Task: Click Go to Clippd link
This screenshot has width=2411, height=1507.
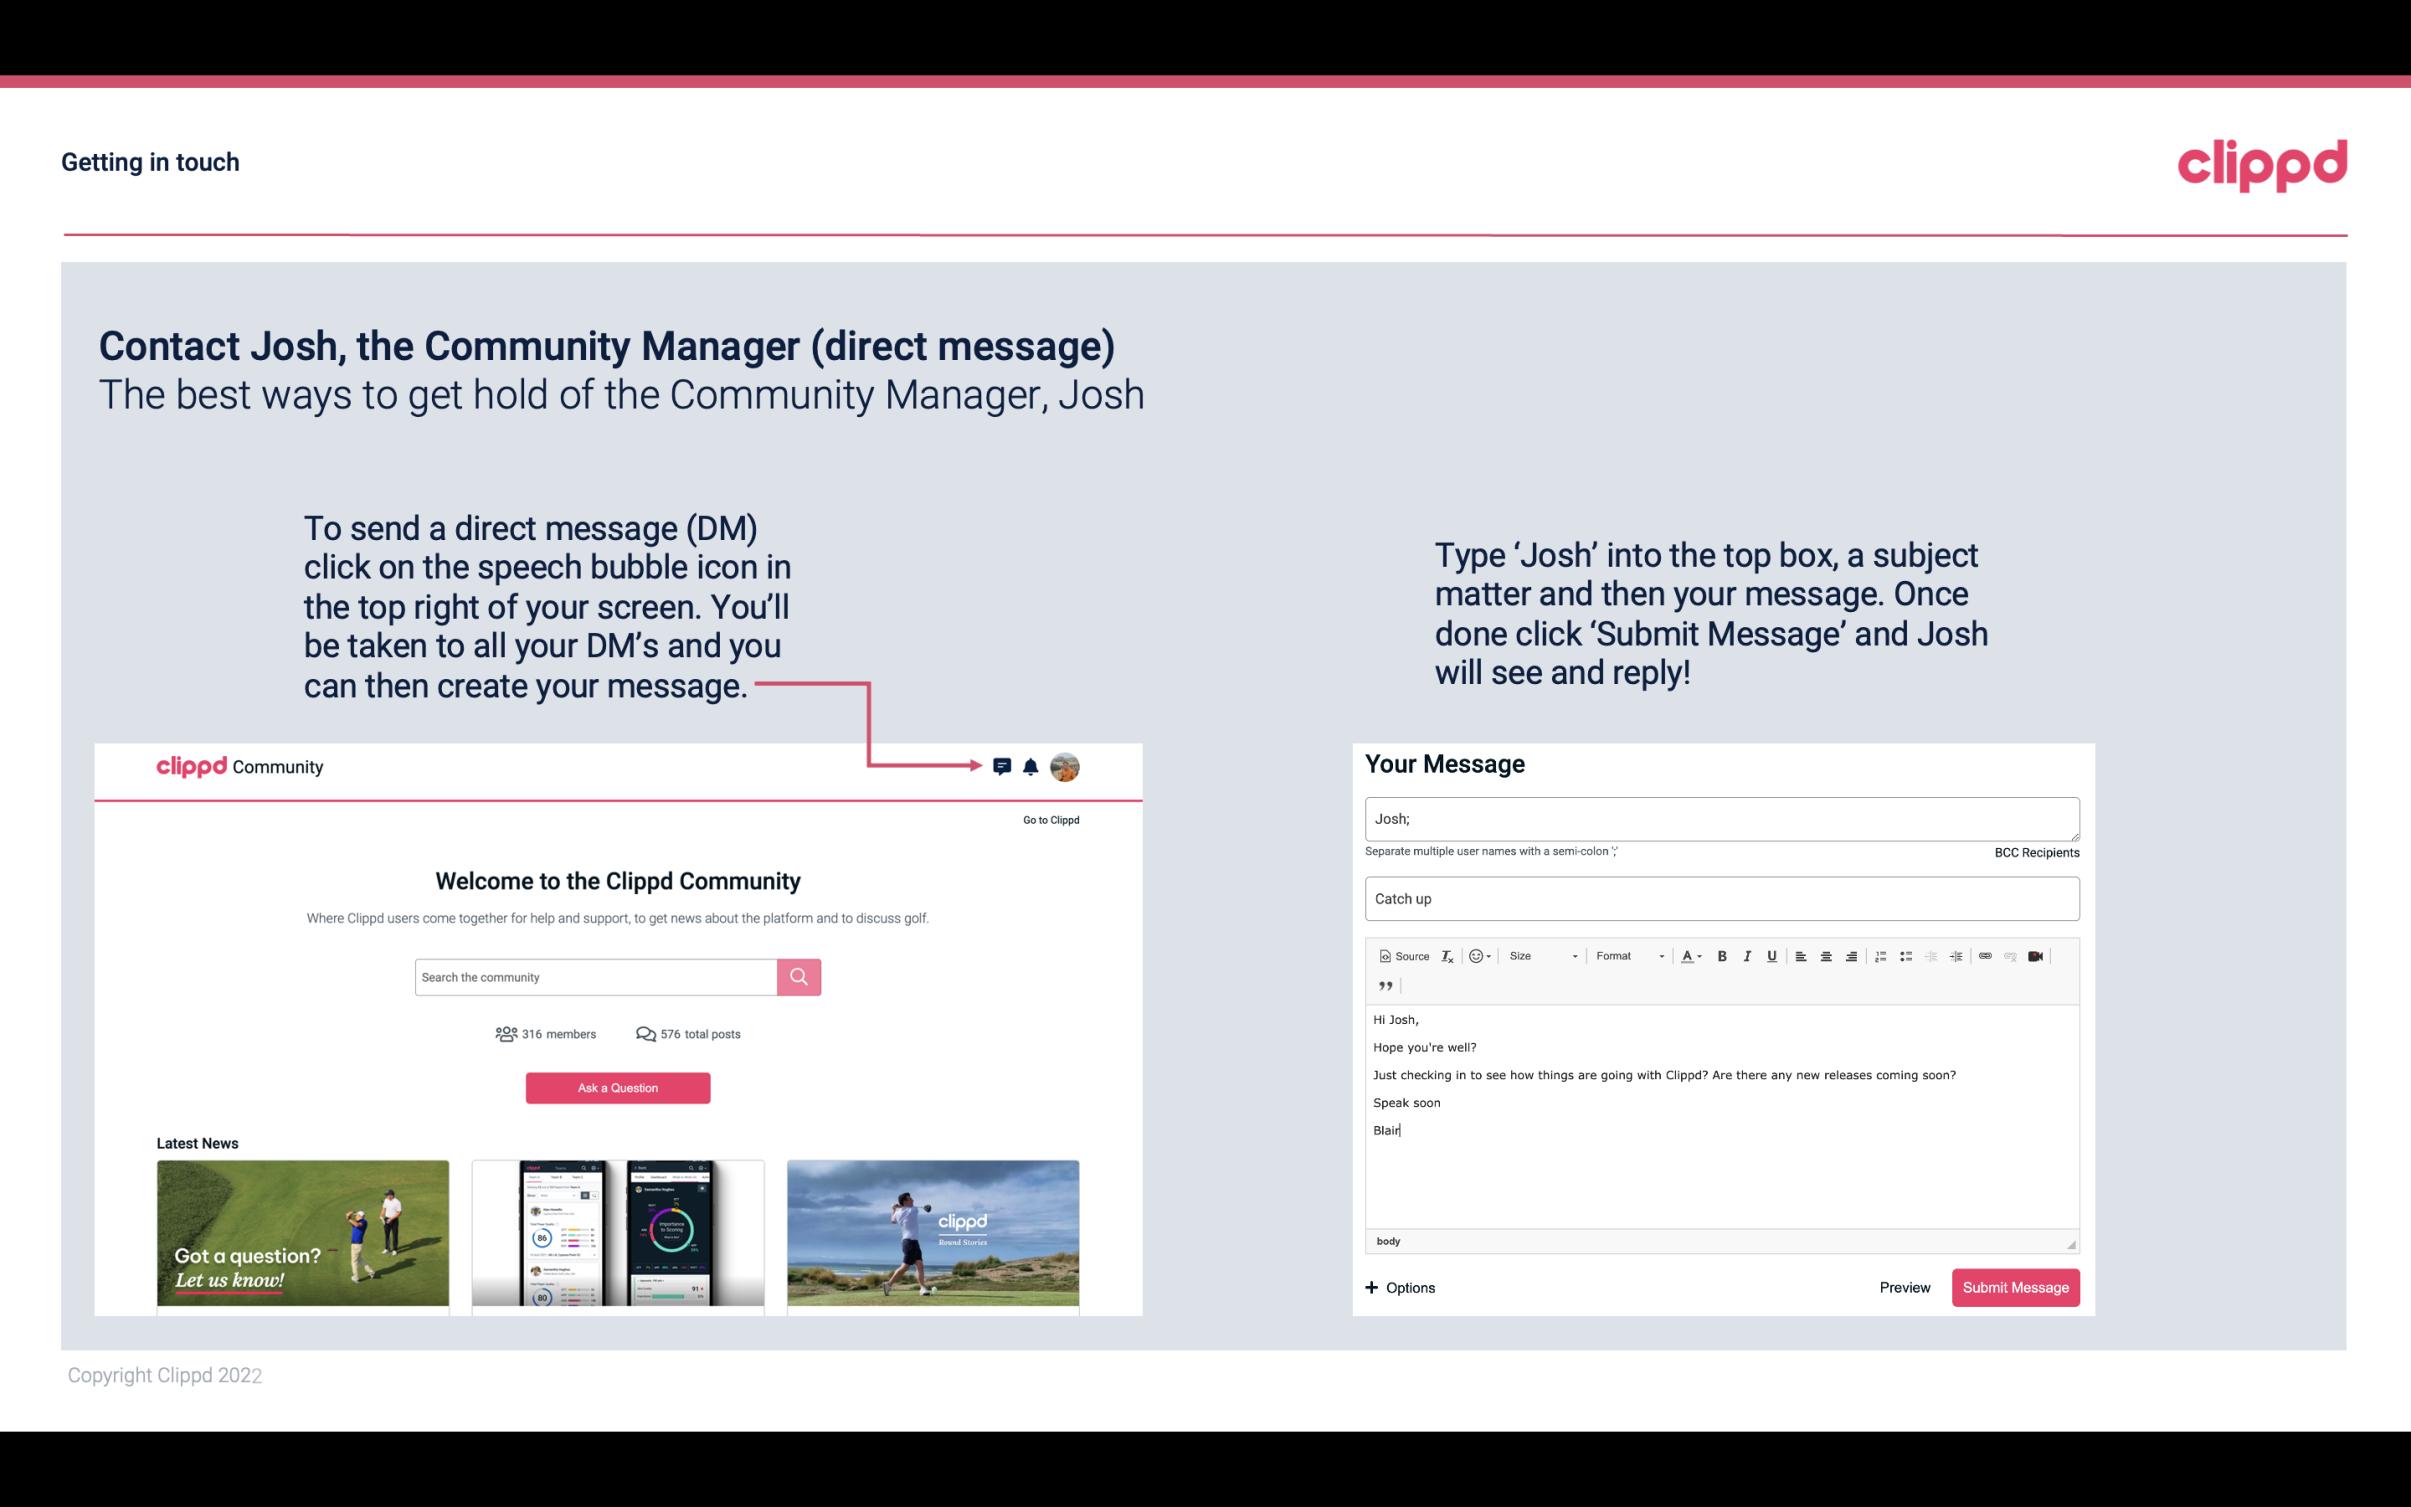Action: 1050,819
